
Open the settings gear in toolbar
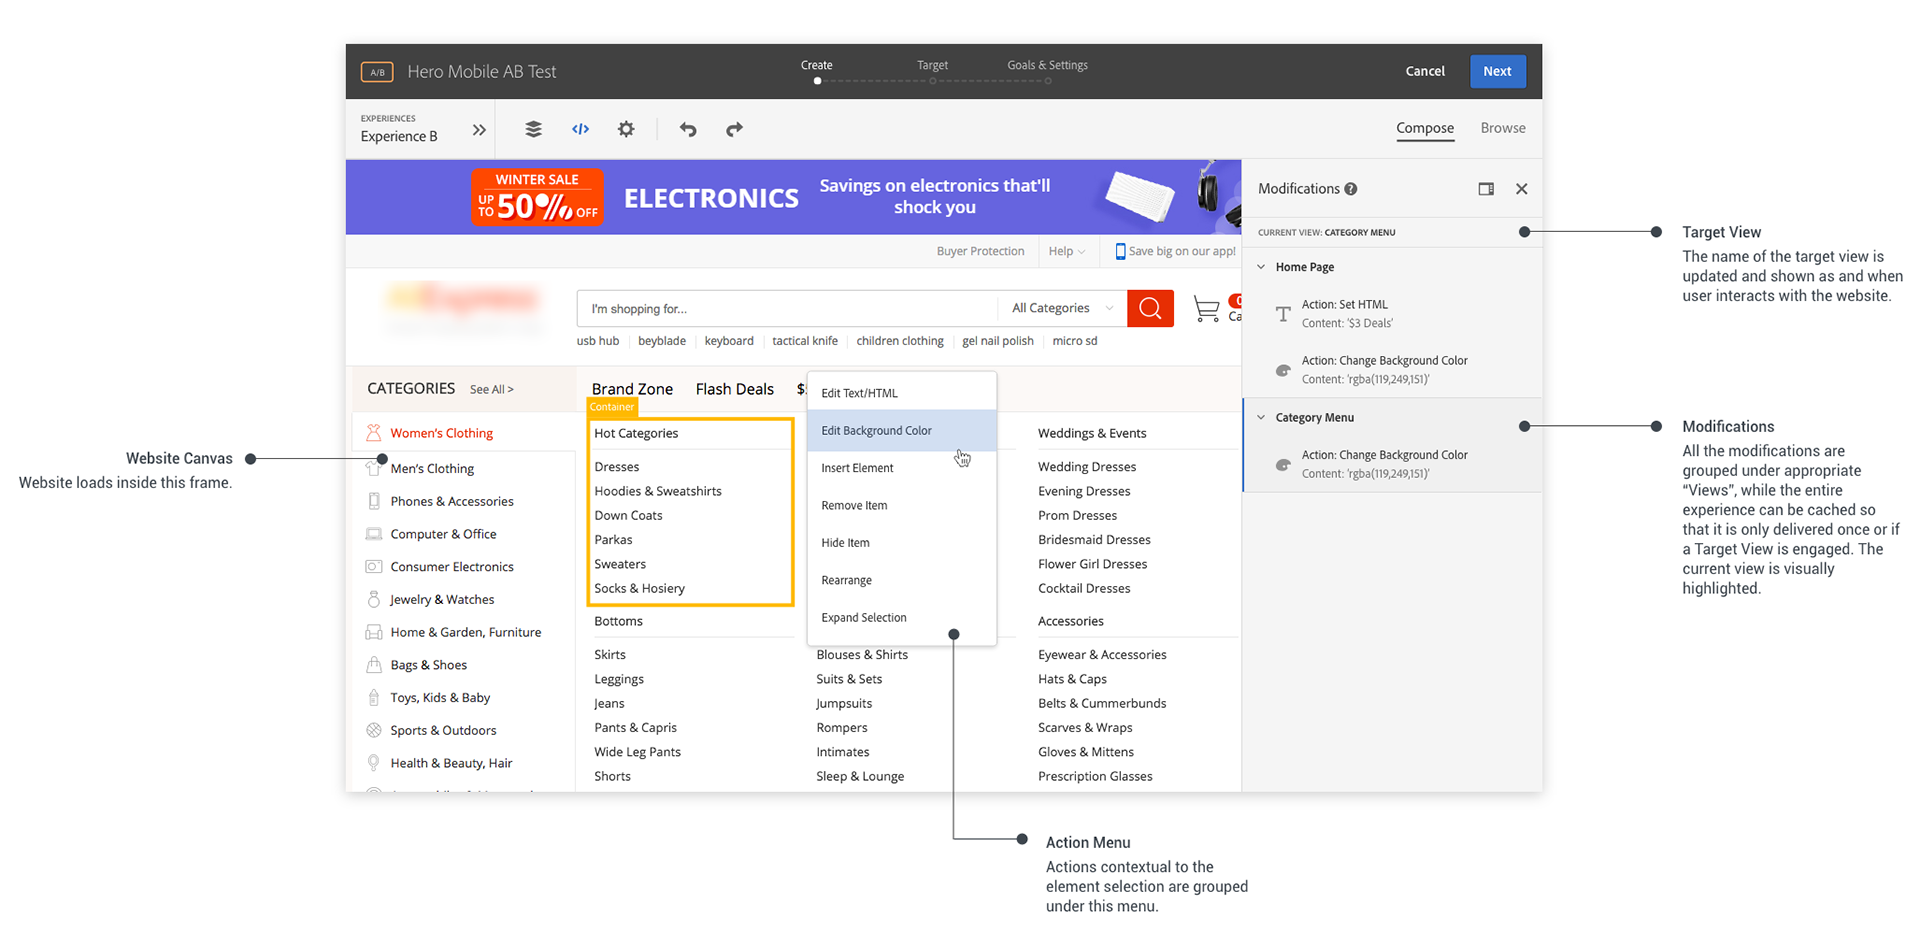tap(626, 129)
